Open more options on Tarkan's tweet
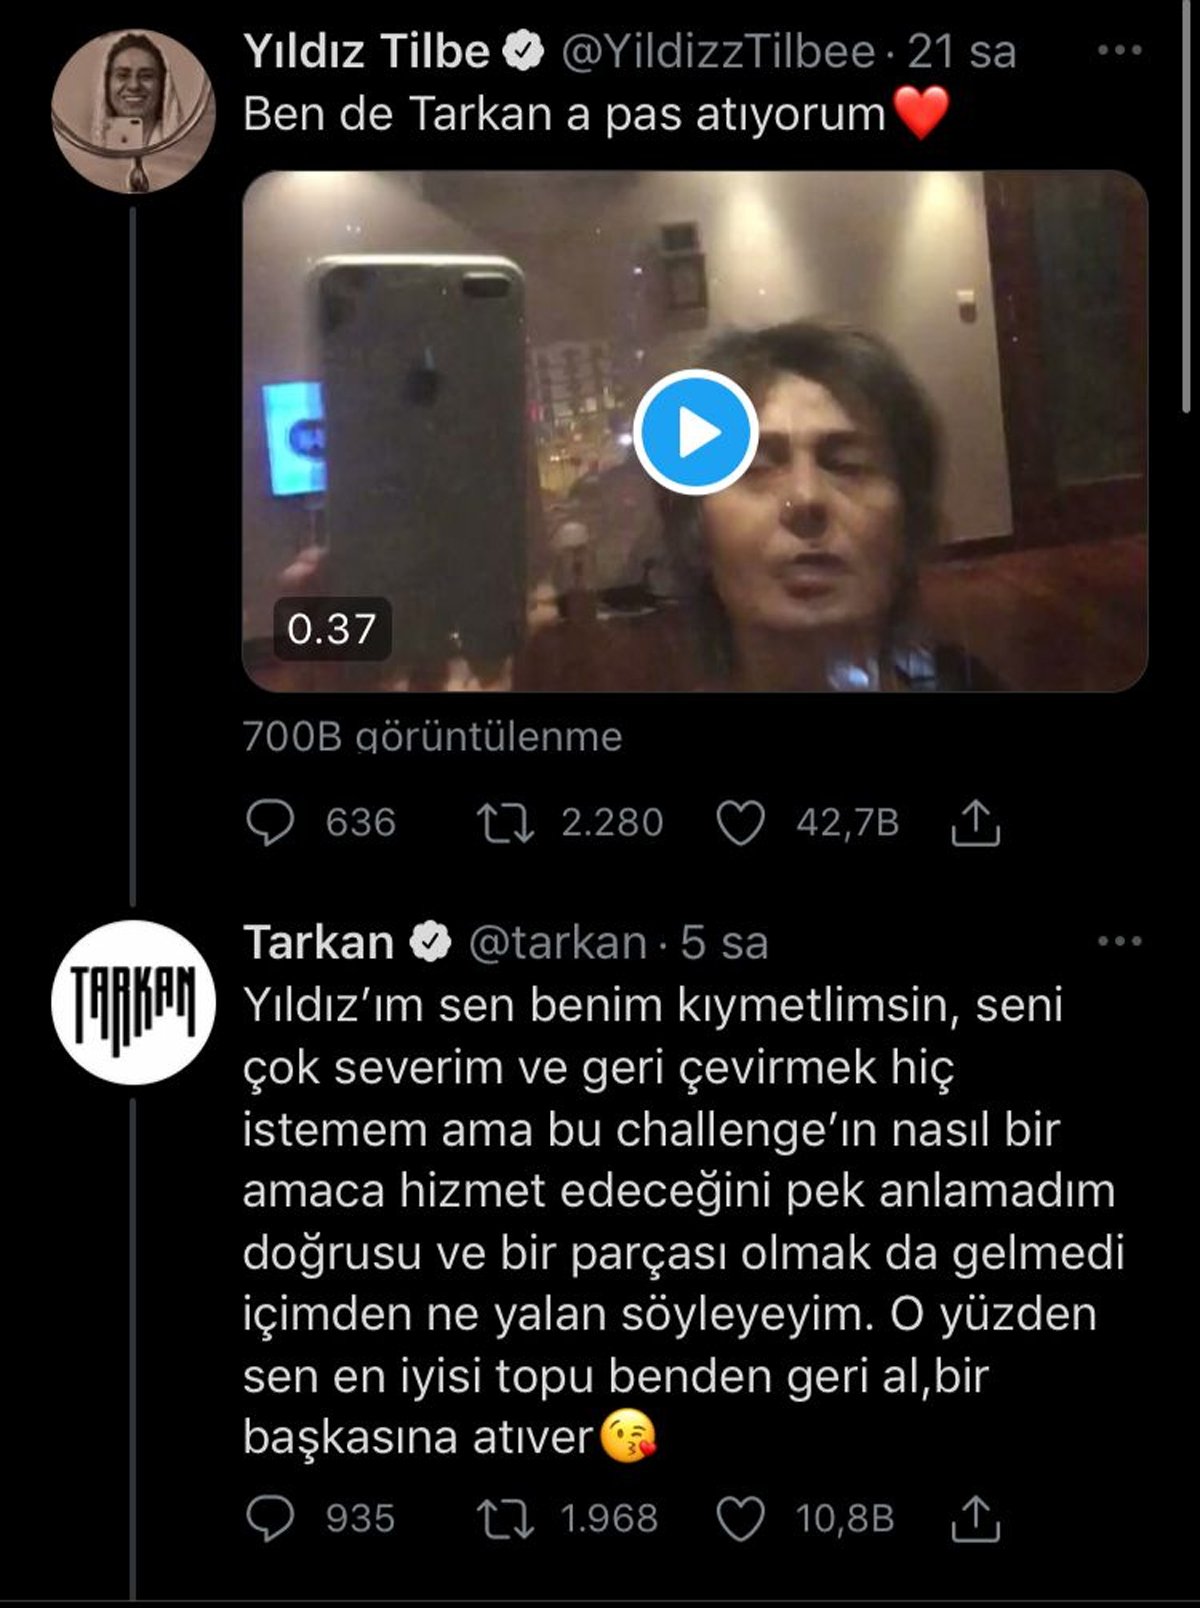The width and height of the screenshot is (1200, 1608). pos(1119,941)
